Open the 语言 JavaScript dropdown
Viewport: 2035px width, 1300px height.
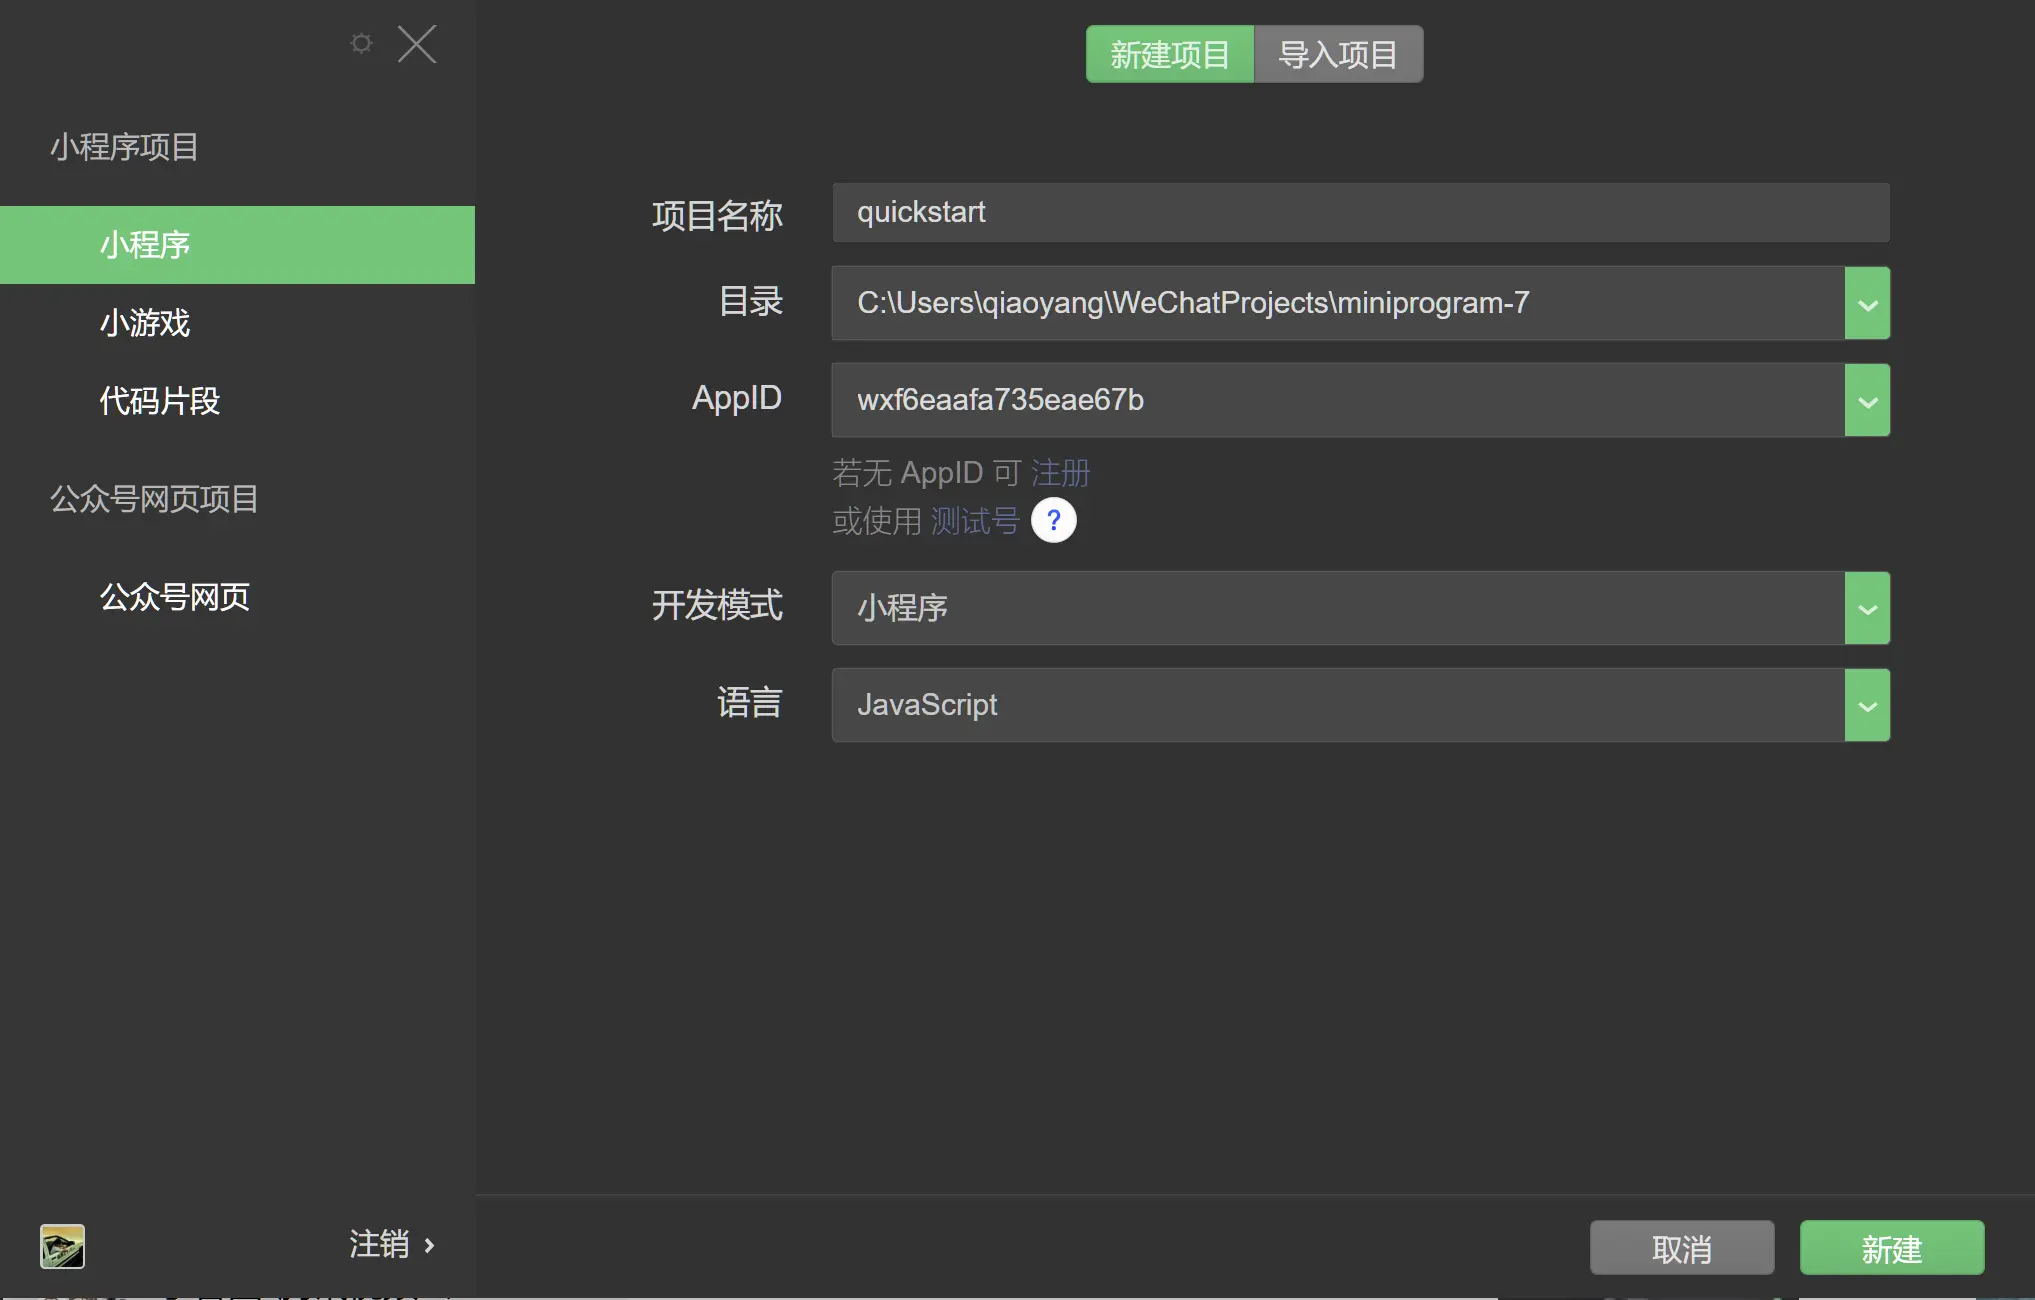tap(1866, 705)
